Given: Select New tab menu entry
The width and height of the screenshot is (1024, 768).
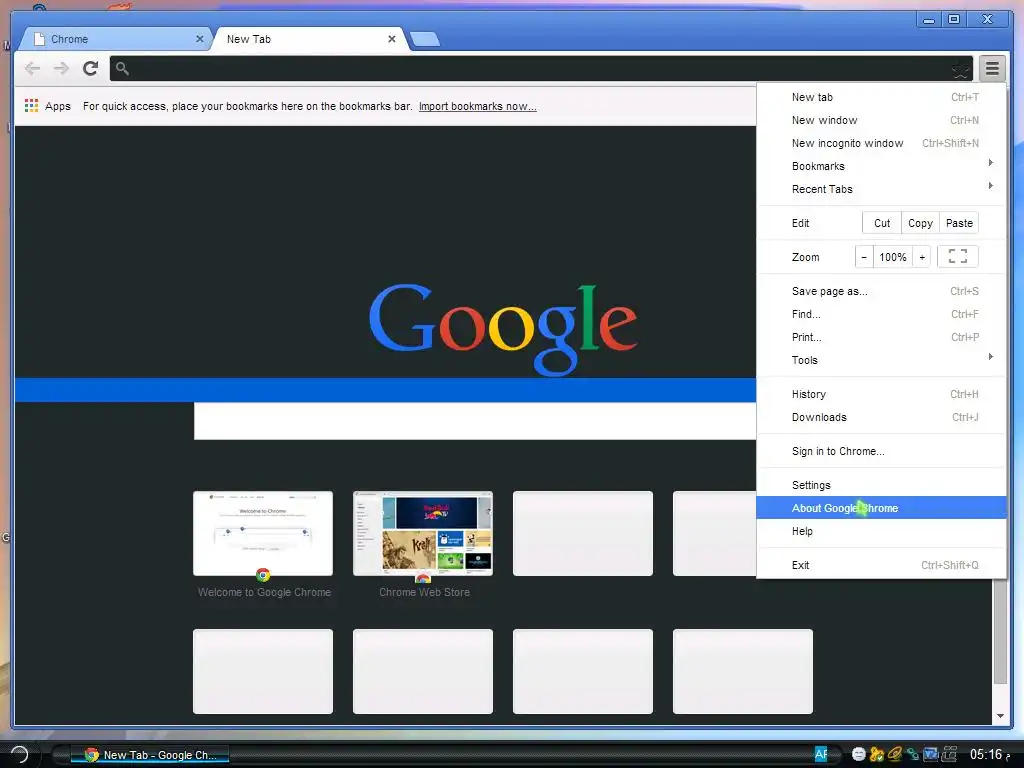Looking at the screenshot, I should coord(881,97).
